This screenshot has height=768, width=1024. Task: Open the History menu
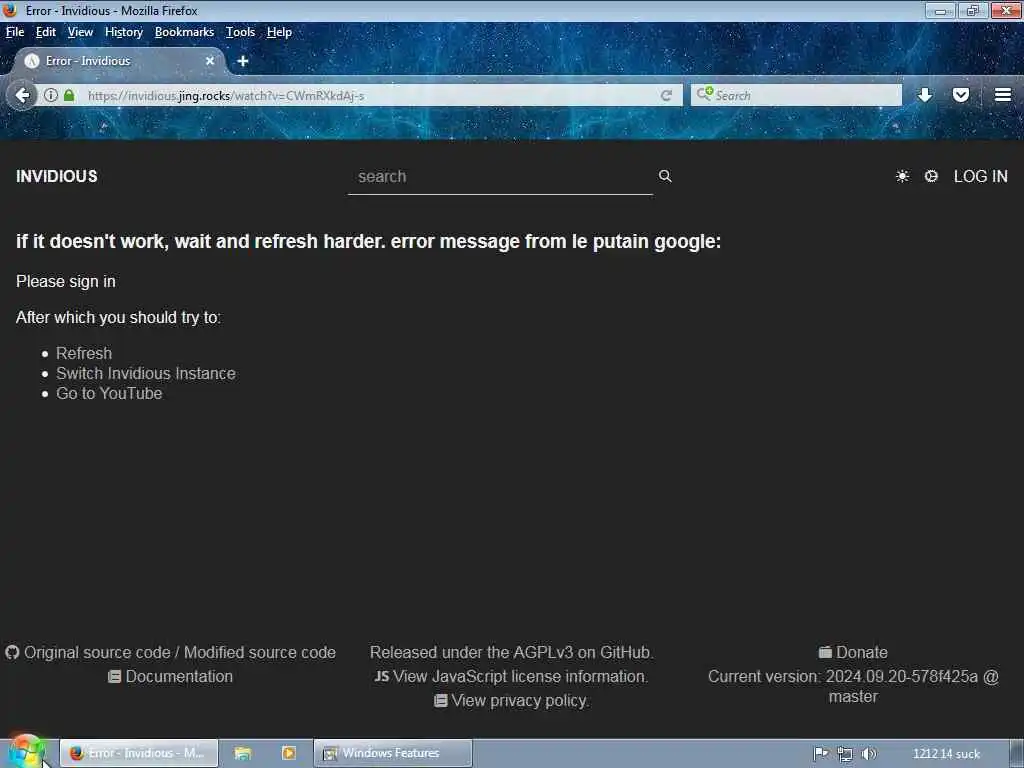(x=123, y=32)
